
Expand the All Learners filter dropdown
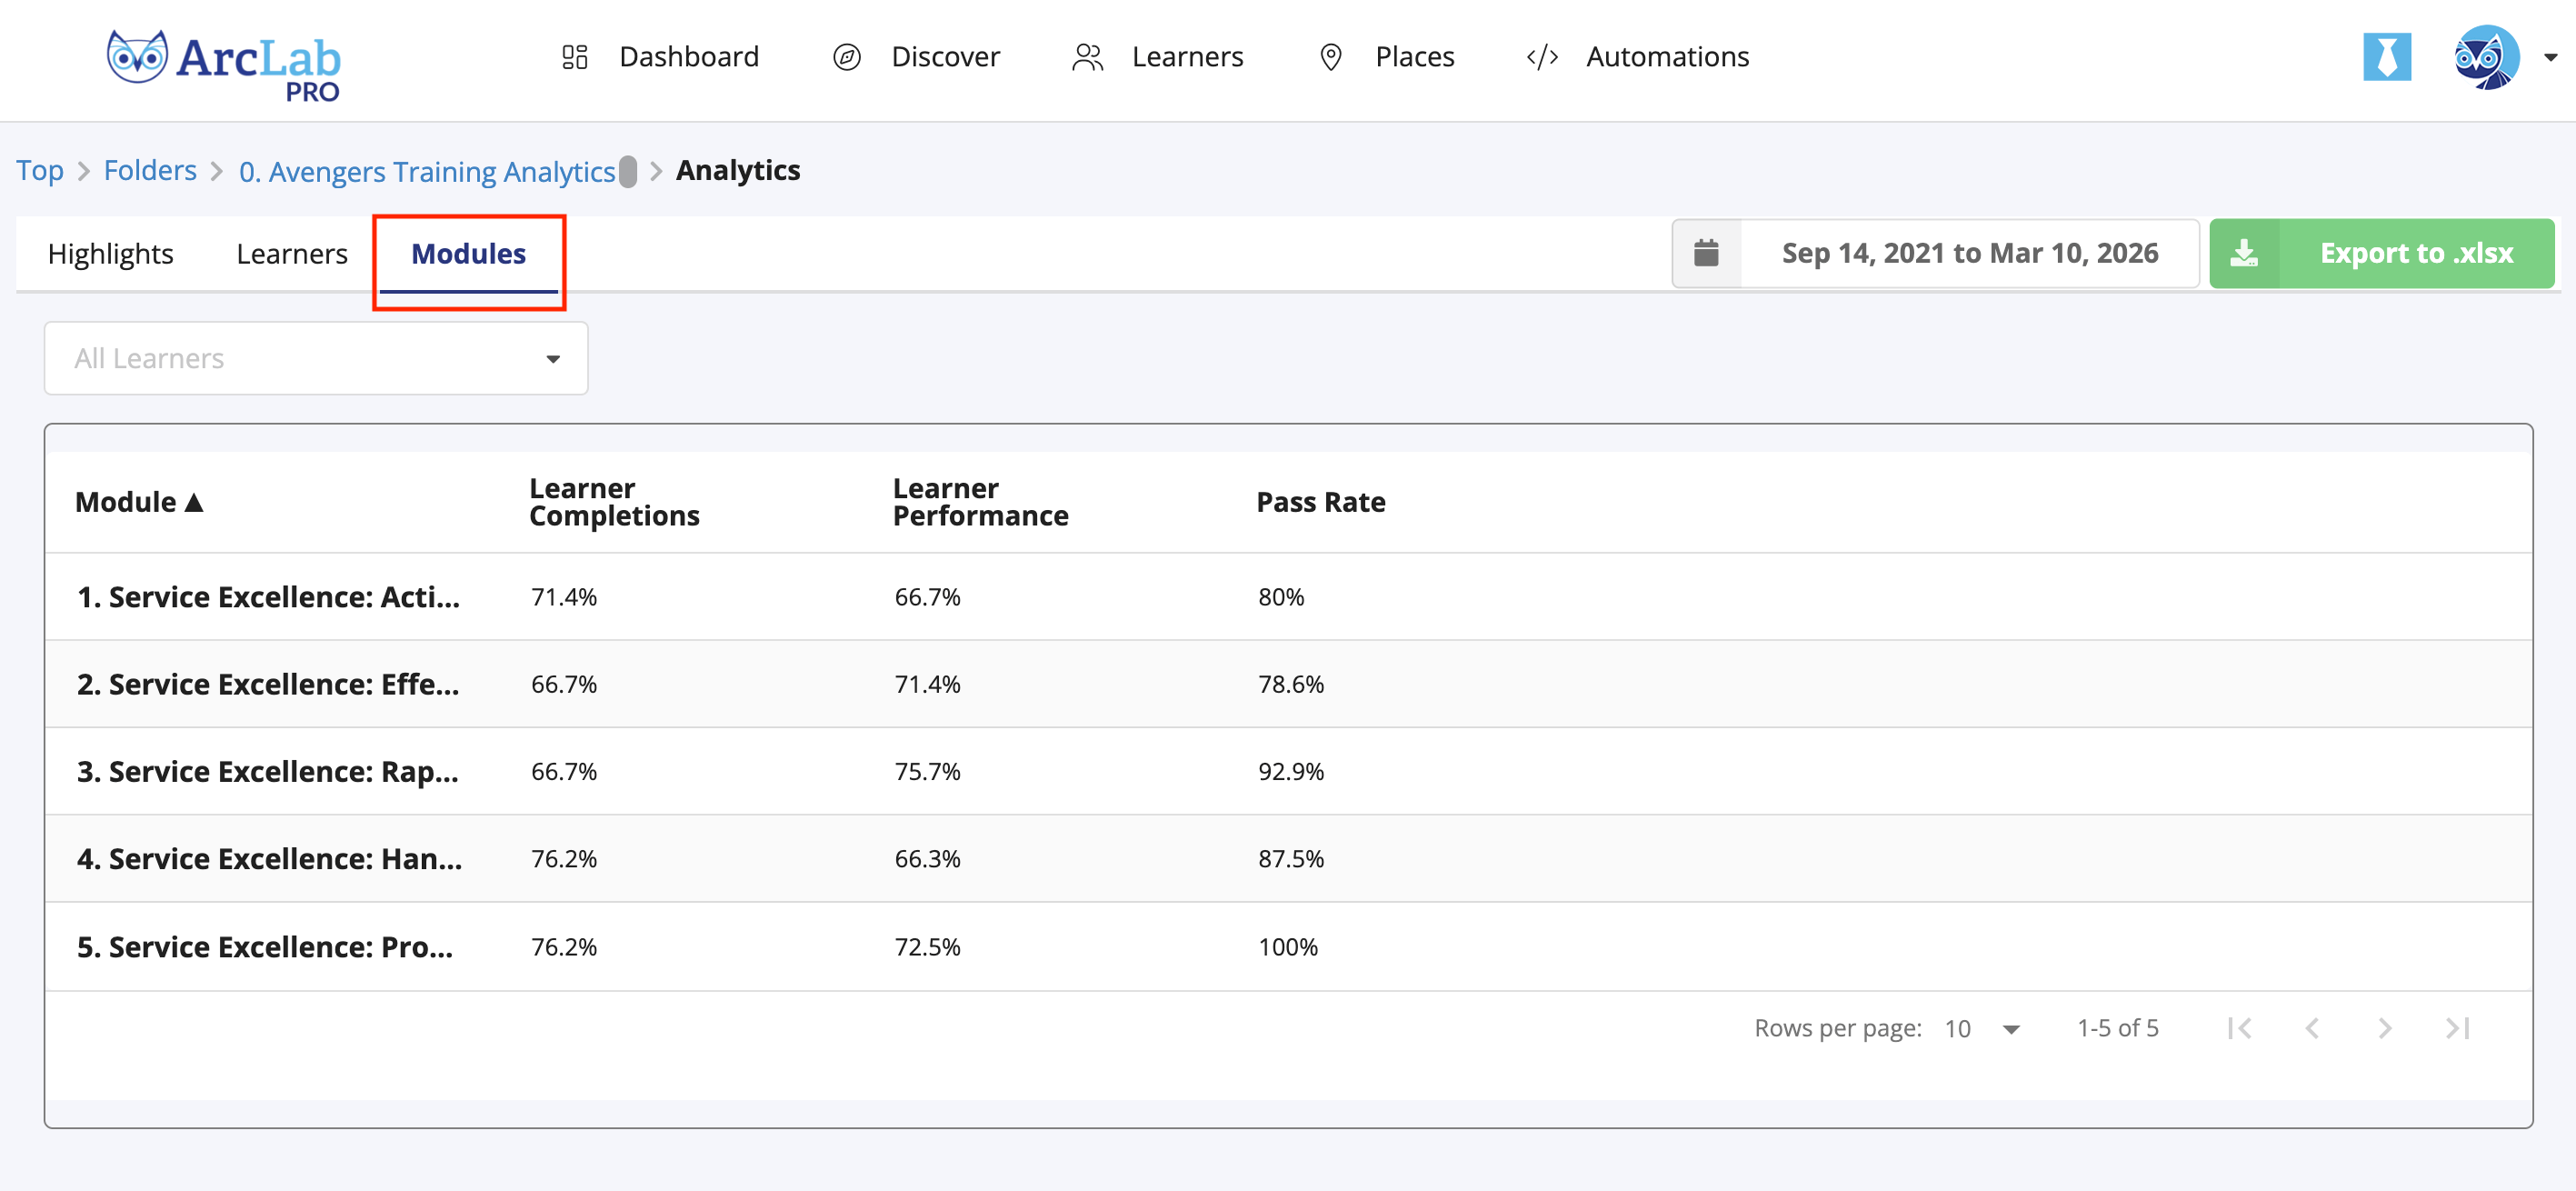click(x=316, y=358)
